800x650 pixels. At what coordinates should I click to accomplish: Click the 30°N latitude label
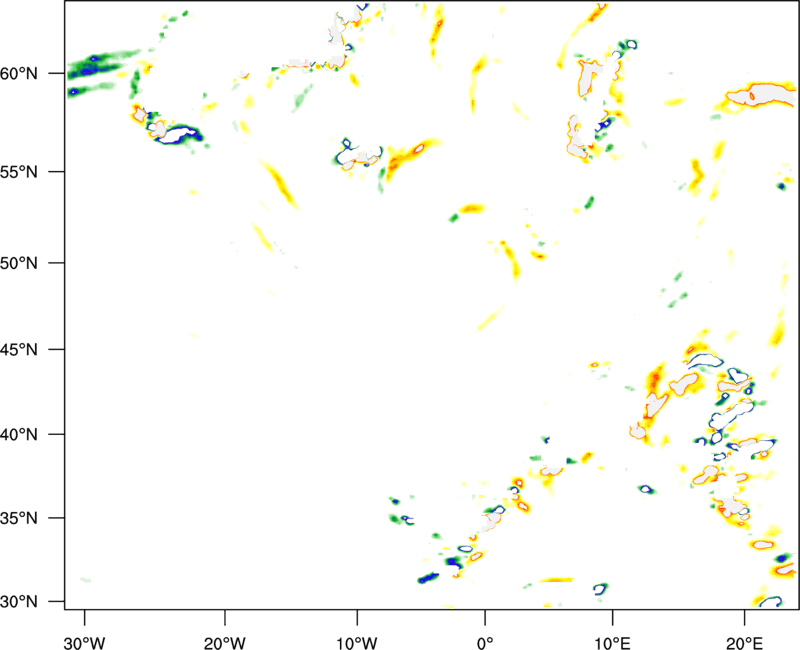[x=19, y=602]
